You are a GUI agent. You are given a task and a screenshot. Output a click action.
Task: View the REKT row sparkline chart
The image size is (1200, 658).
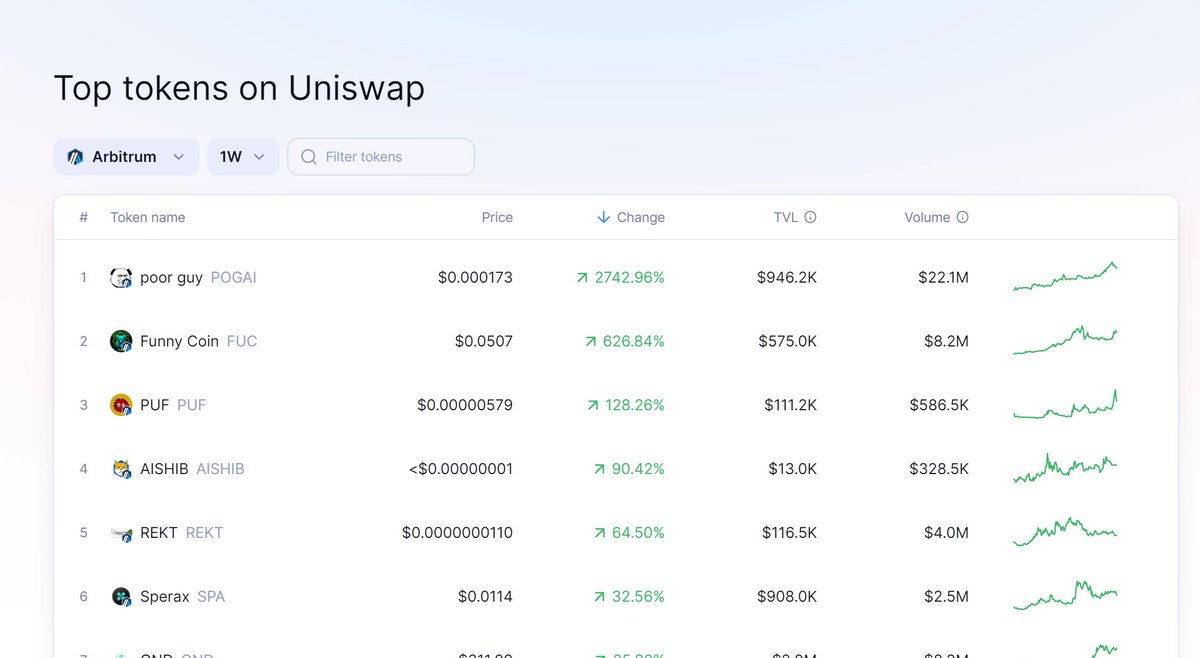coord(1065,532)
